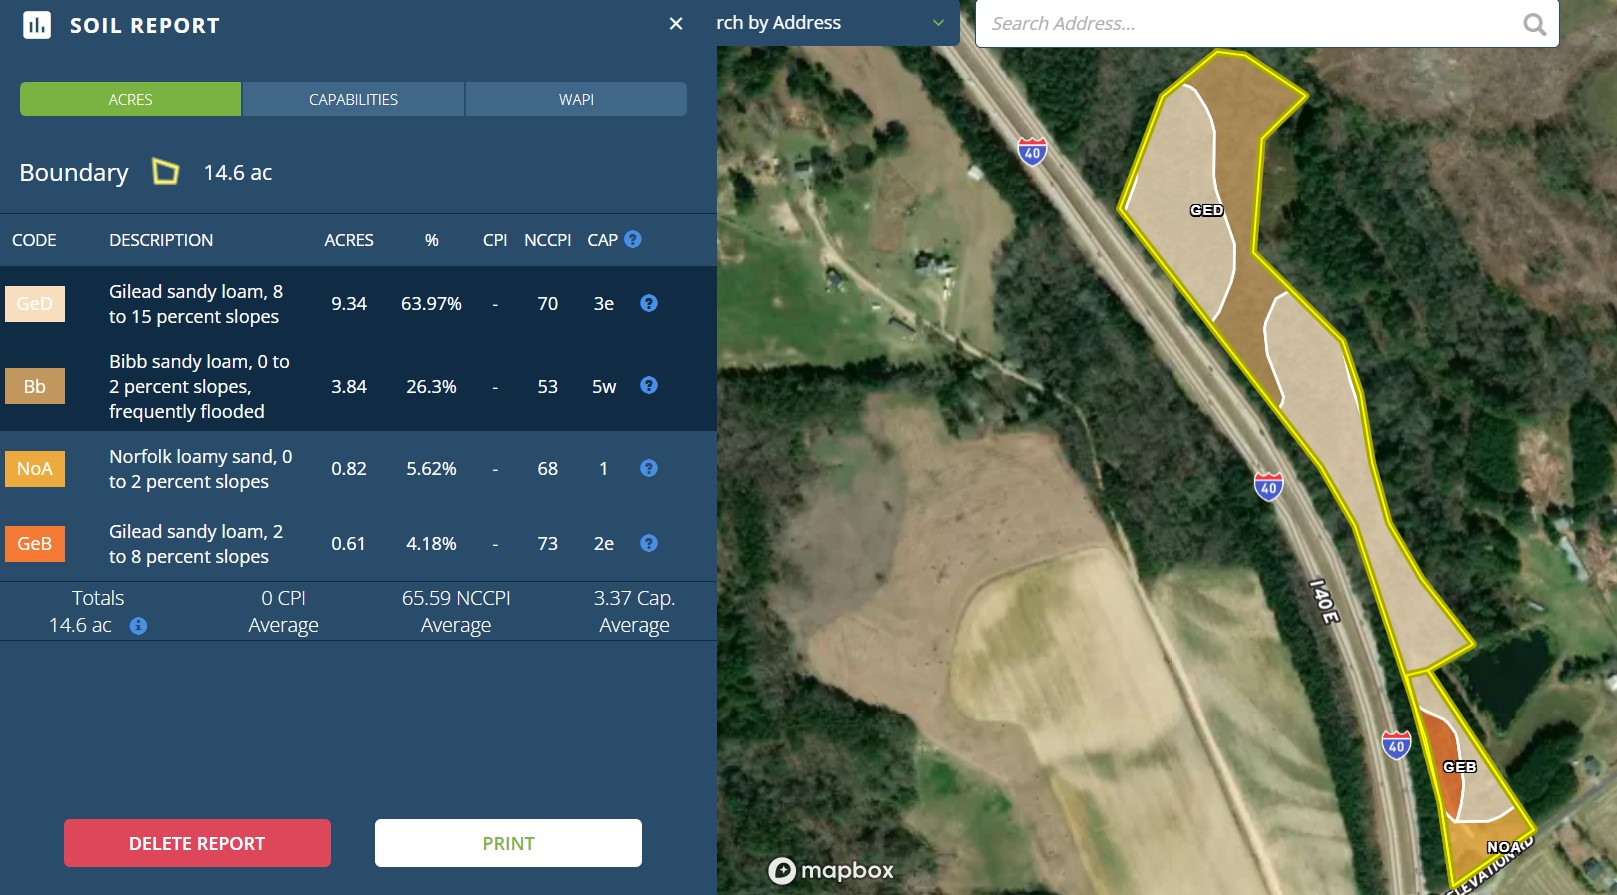Screen dimensions: 1617x895
Task: Click the Print button
Action: (x=508, y=843)
